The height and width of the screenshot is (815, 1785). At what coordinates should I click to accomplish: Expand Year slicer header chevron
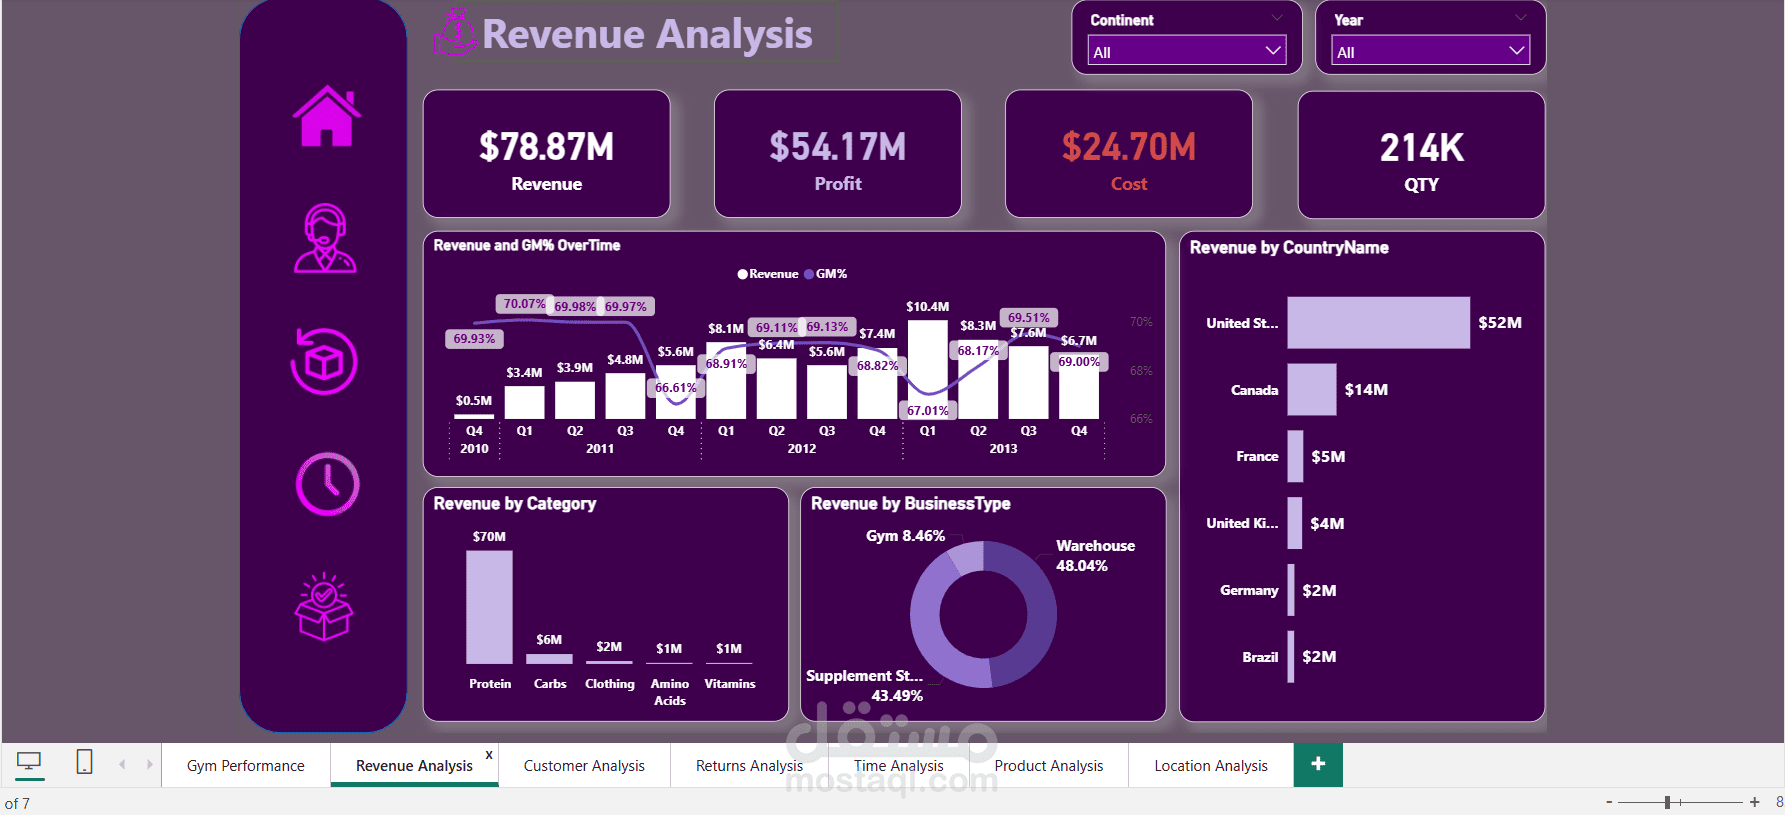coord(1521,18)
